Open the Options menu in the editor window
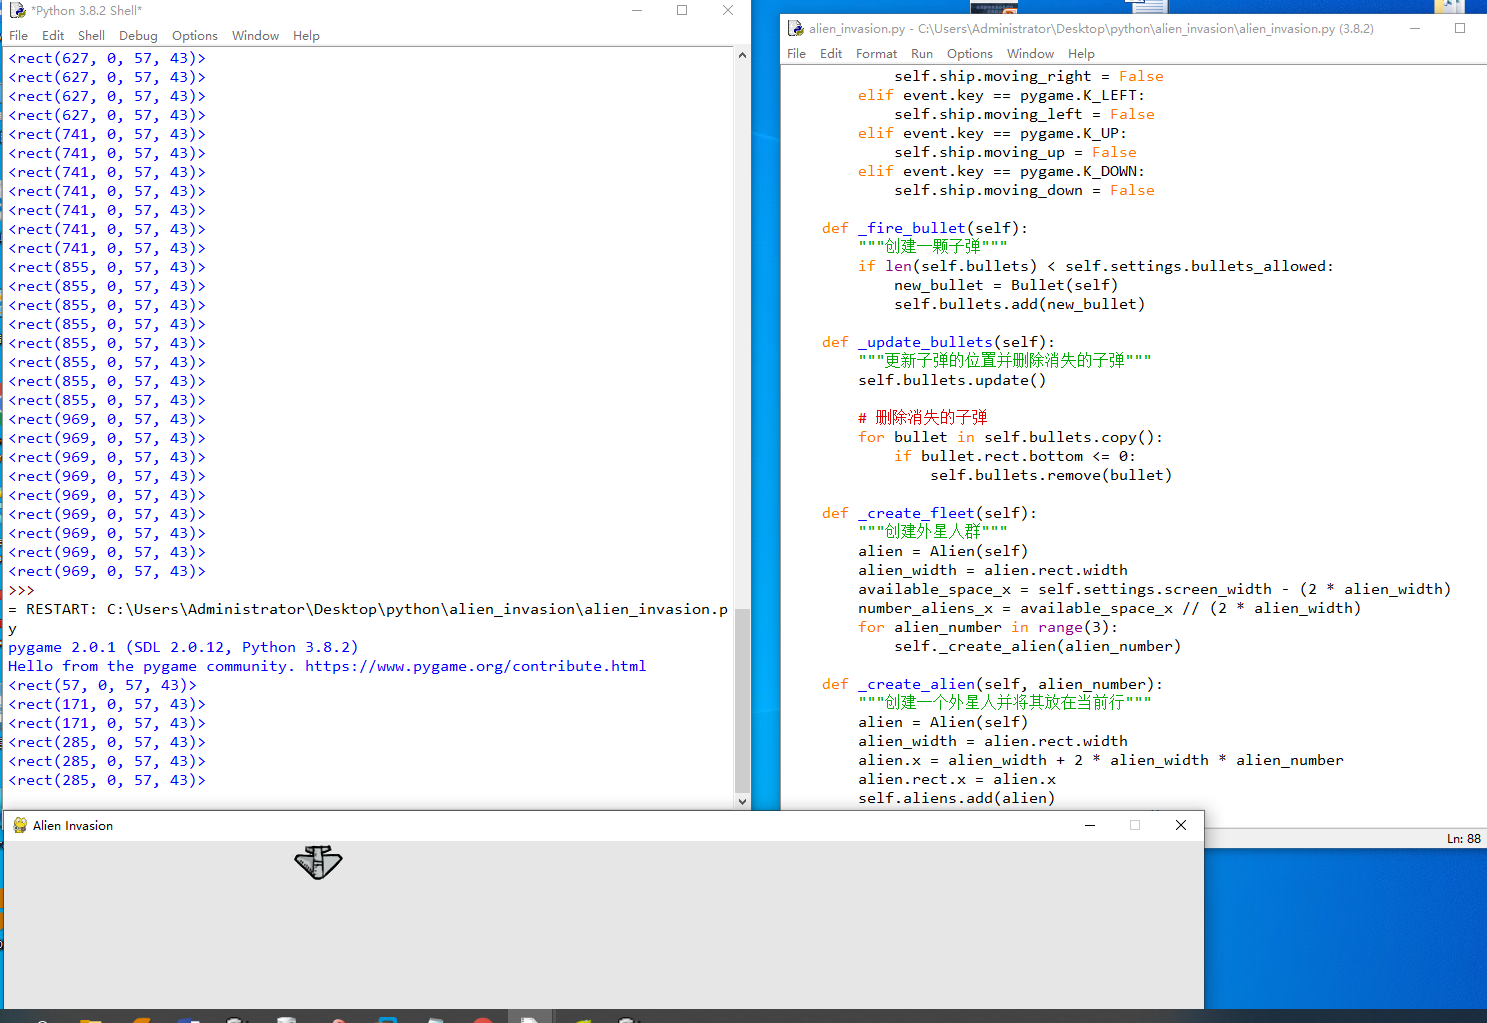 pyautogui.click(x=970, y=53)
